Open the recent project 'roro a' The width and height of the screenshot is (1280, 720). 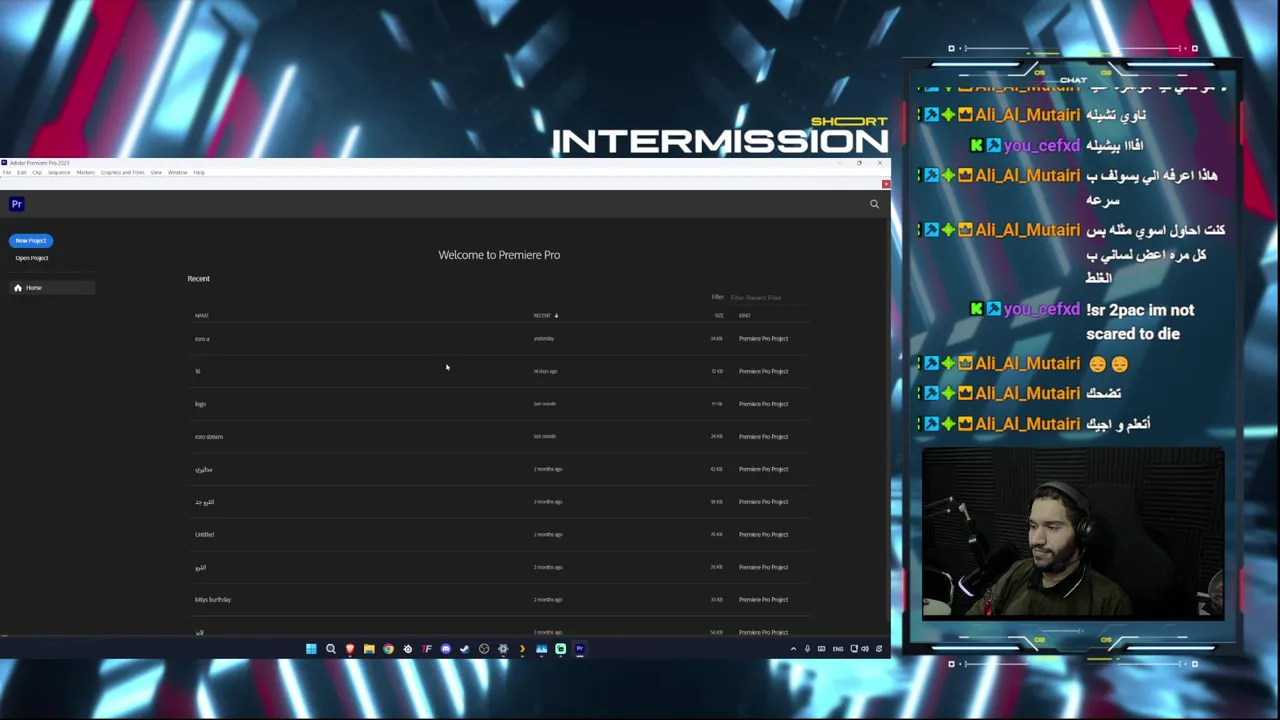(x=500, y=339)
